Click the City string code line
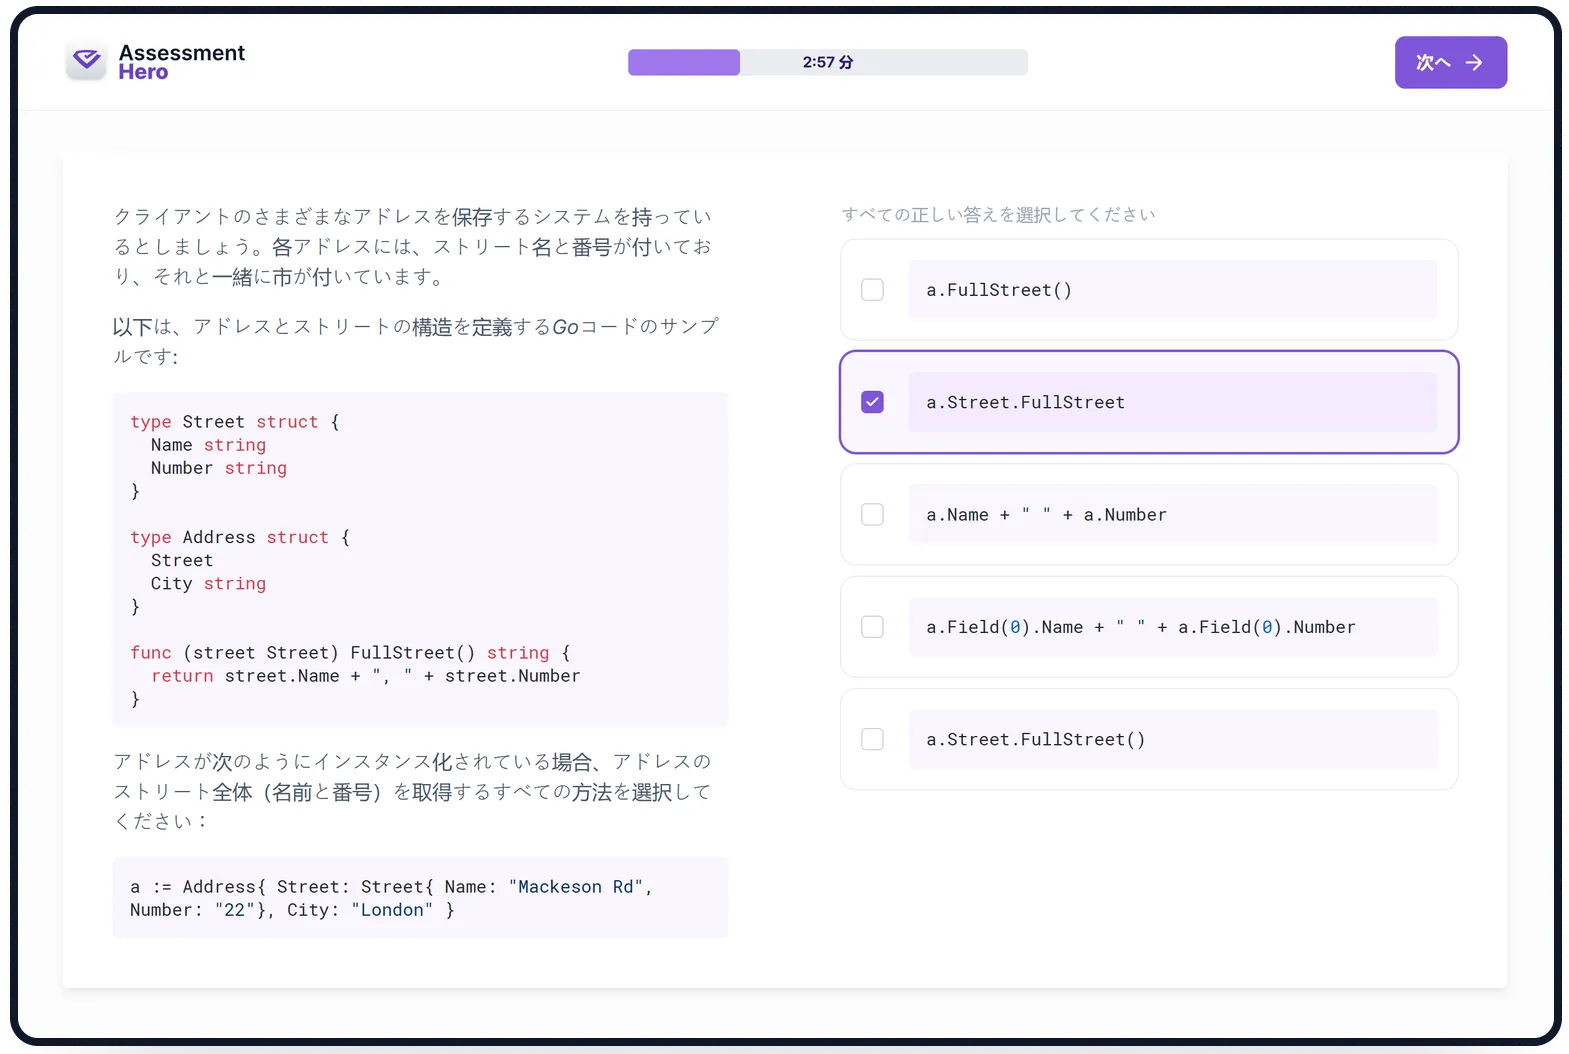The width and height of the screenshot is (1569, 1054). [x=208, y=584]
